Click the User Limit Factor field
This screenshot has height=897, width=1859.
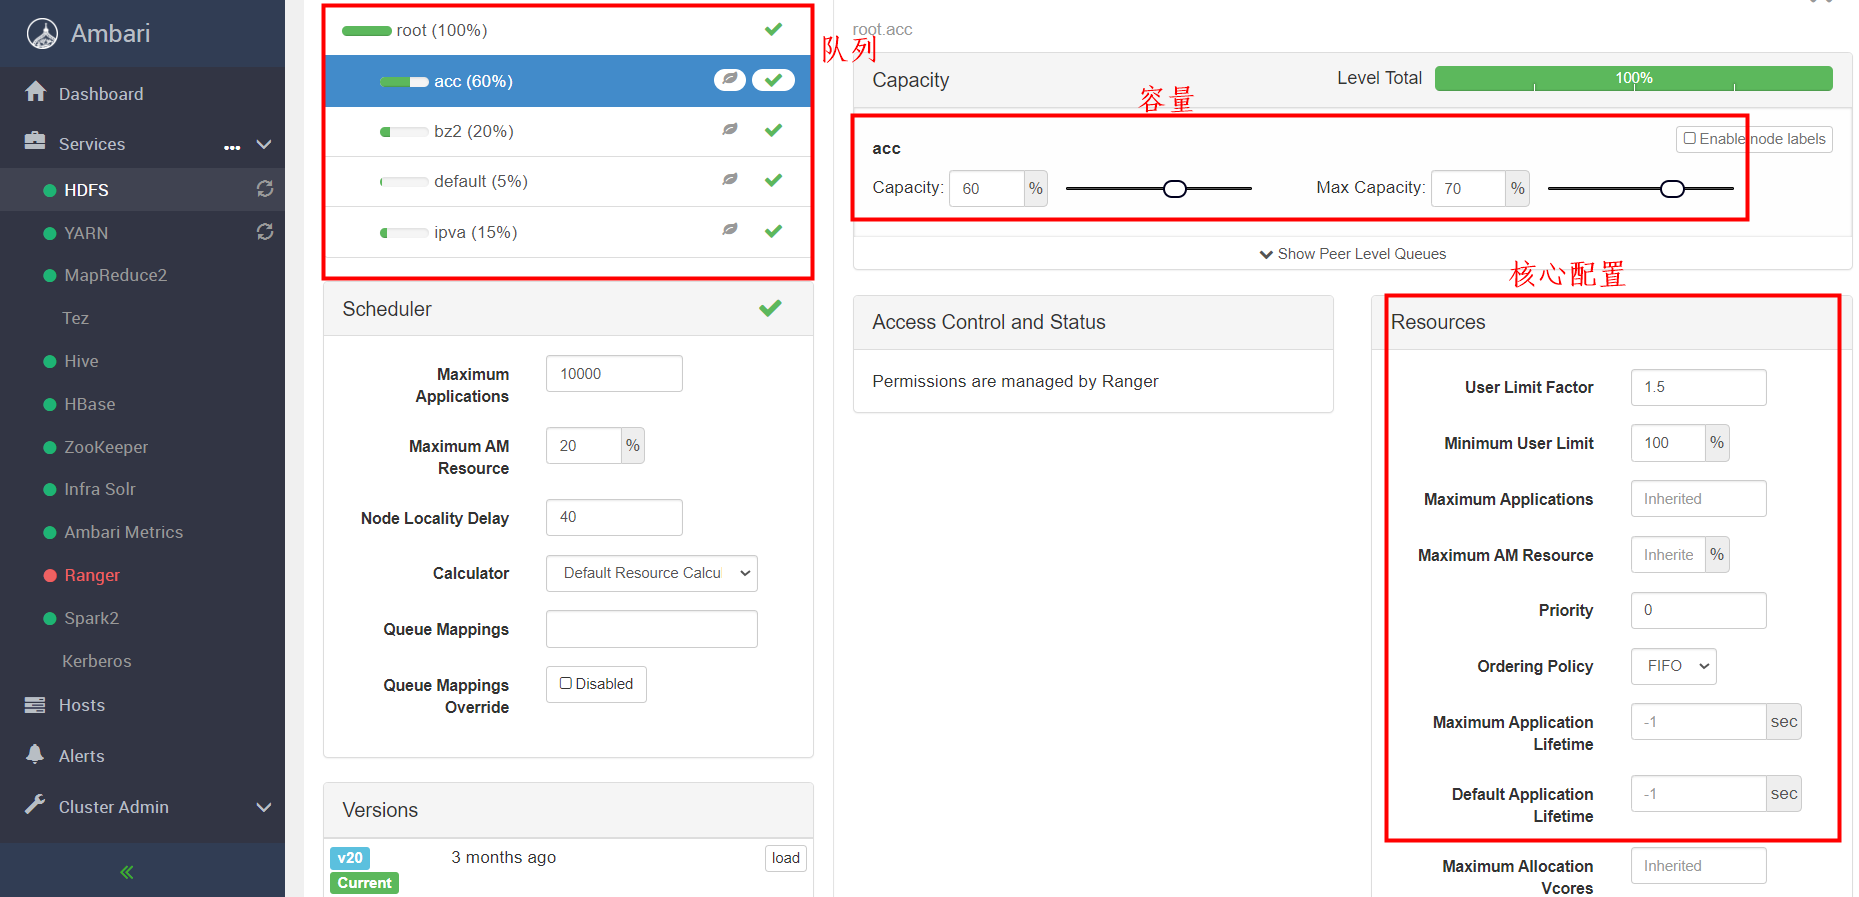click(1698, 387)
